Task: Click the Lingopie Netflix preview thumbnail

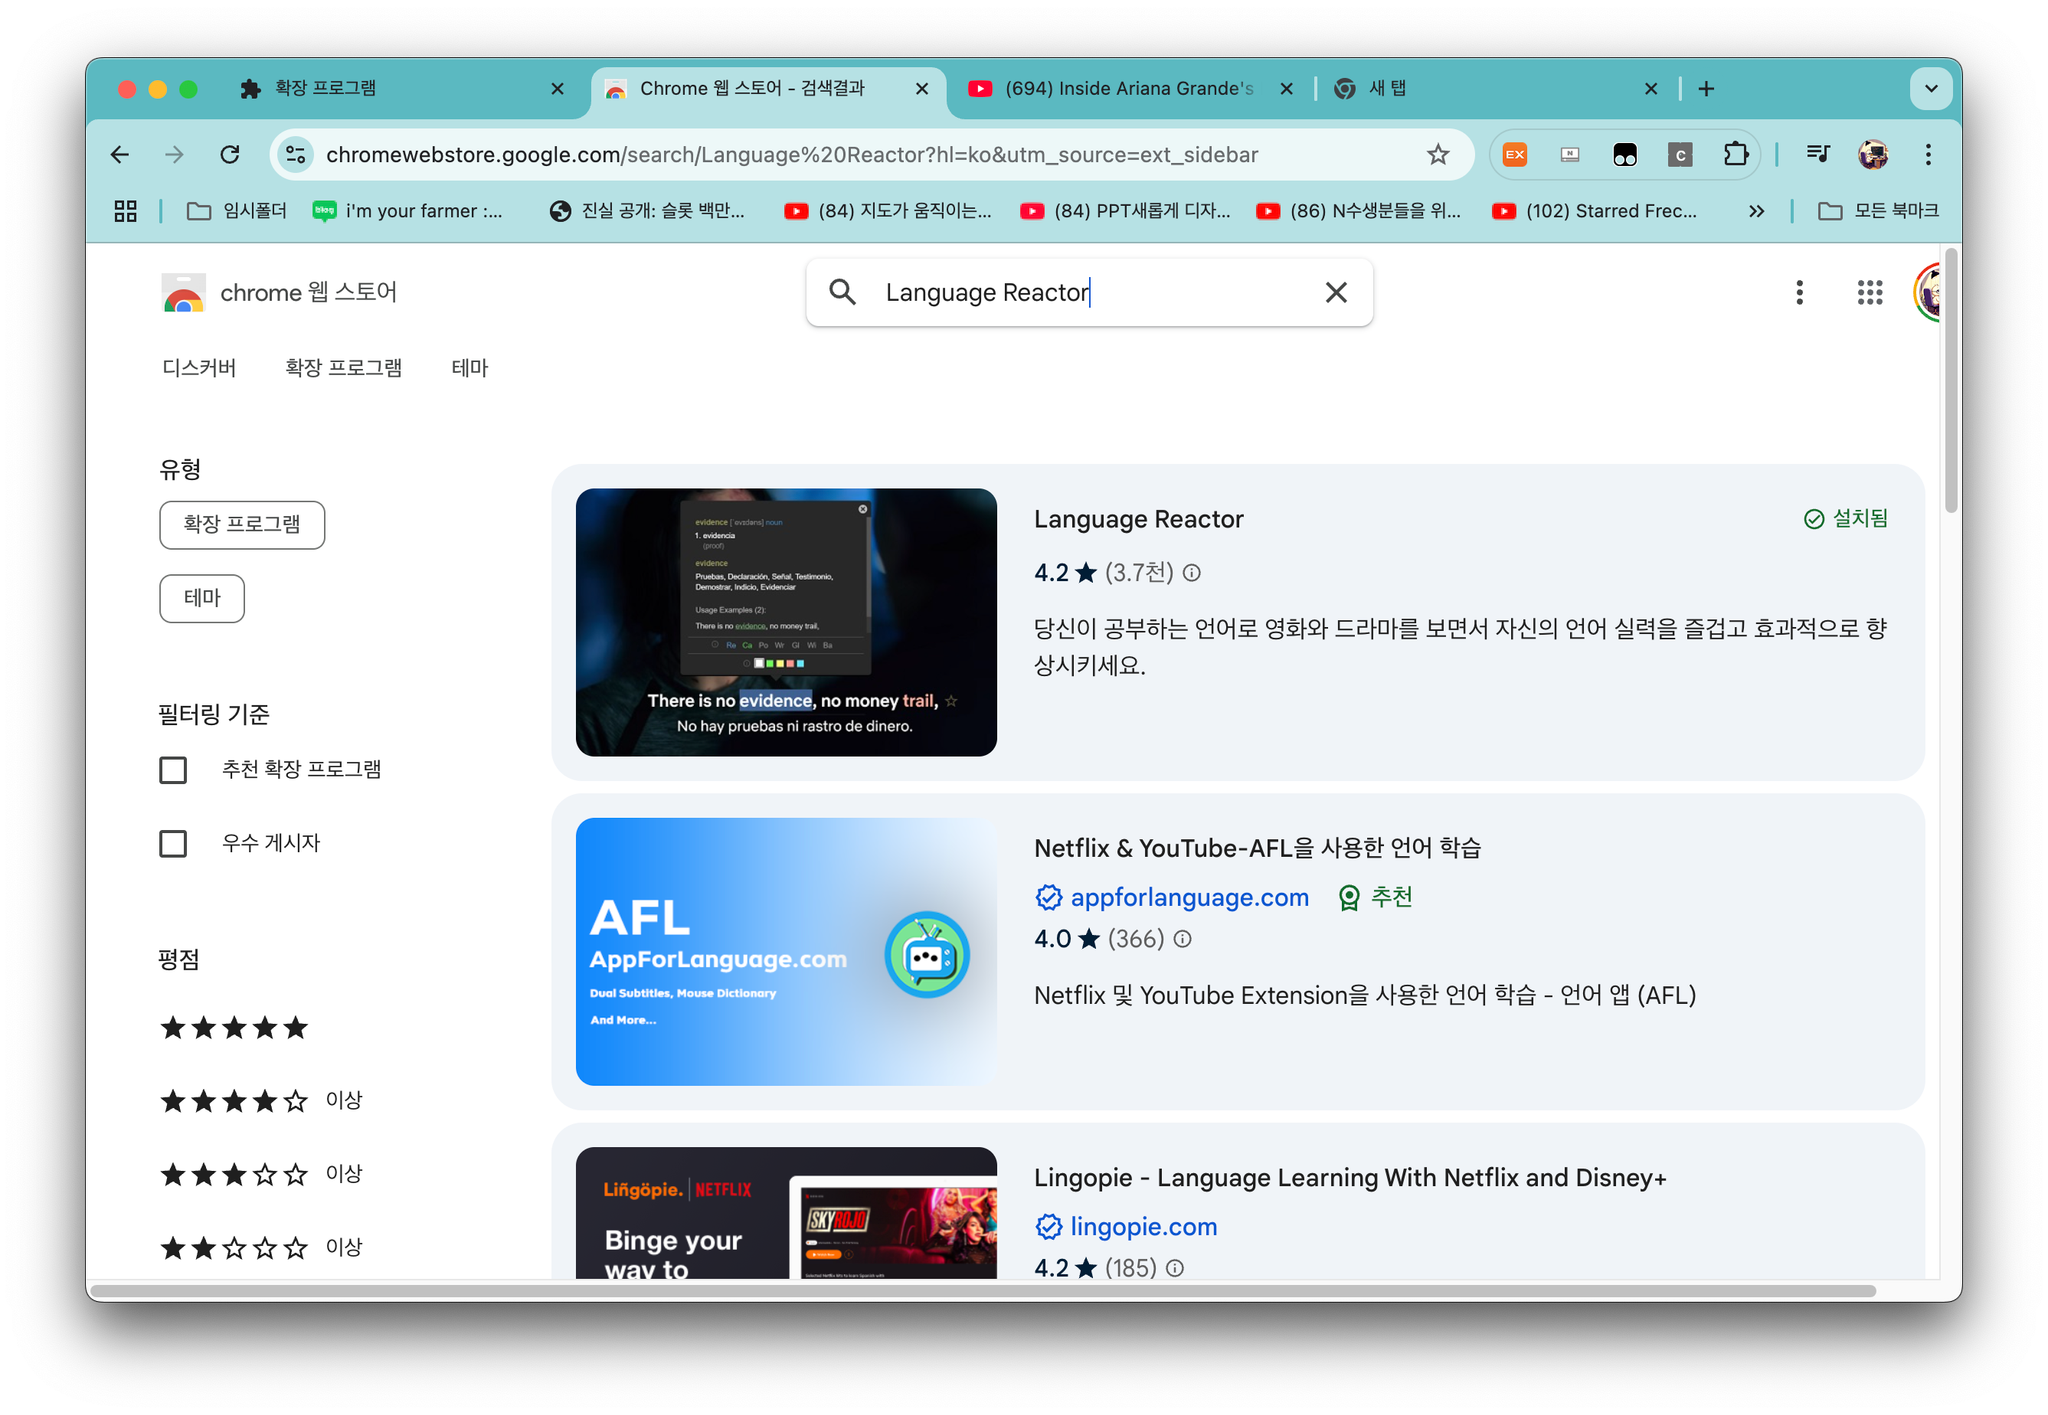Action: (x=786, y=1212)
